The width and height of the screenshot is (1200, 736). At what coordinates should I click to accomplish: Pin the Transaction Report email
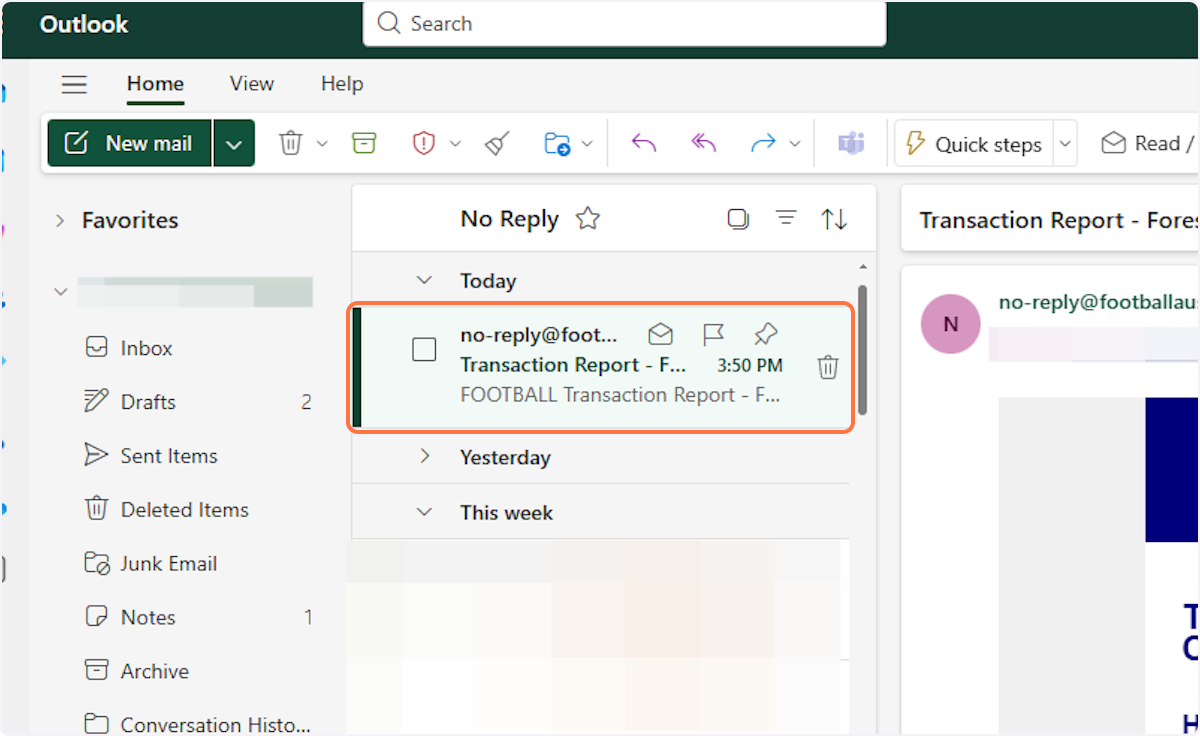tap(766, 334)
